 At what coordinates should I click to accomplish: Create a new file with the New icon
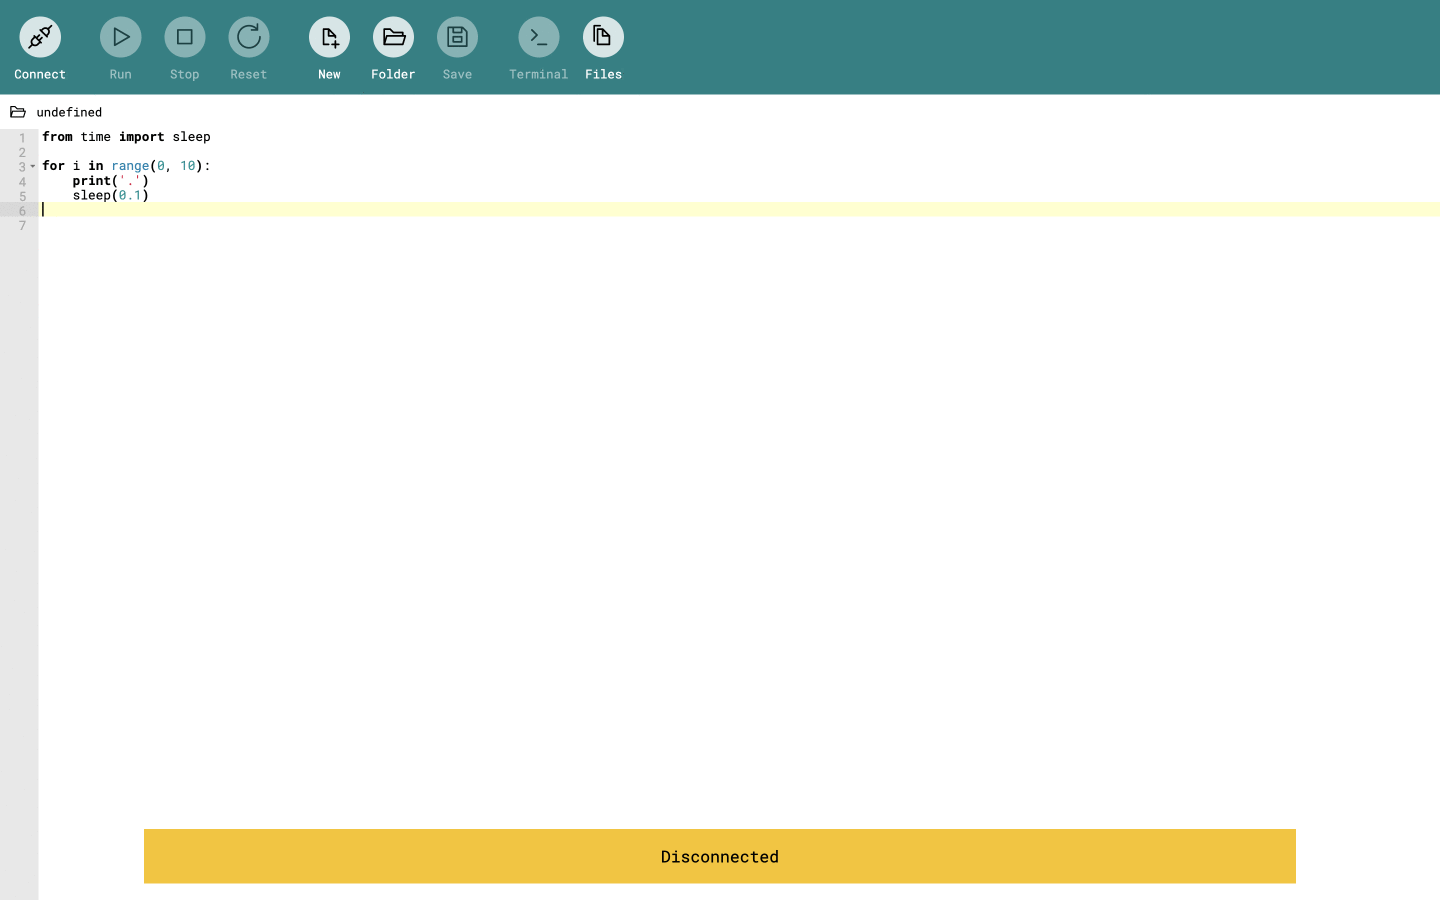(x=329, y=36)
